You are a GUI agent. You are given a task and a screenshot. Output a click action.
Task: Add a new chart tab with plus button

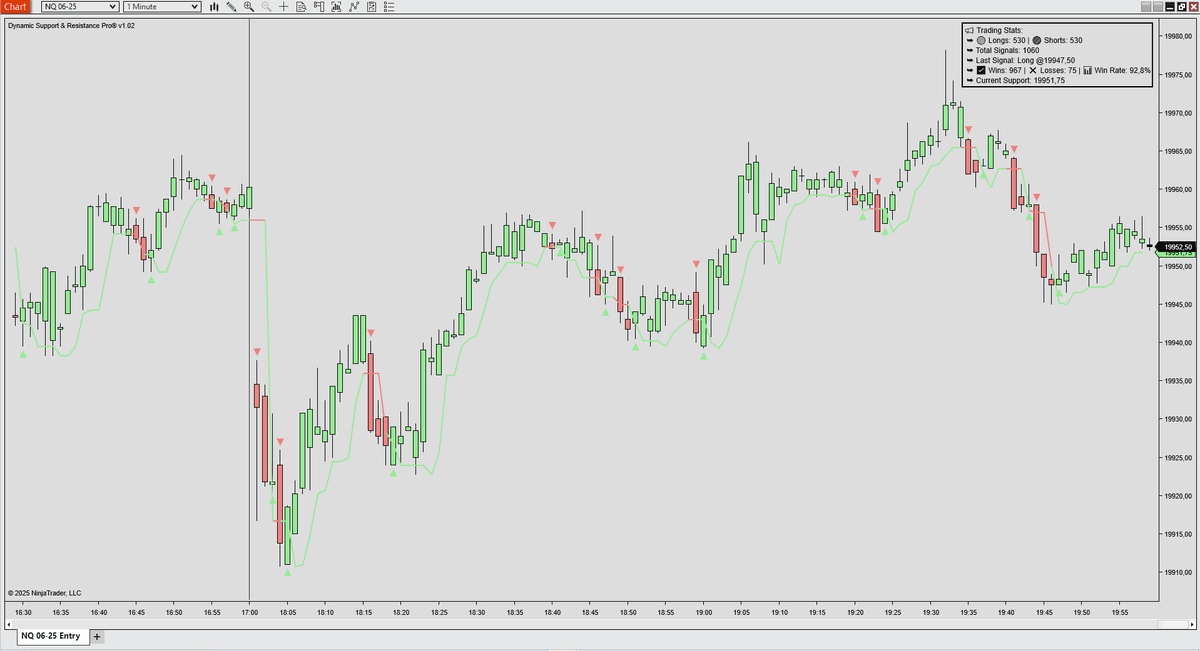(97, 636)
